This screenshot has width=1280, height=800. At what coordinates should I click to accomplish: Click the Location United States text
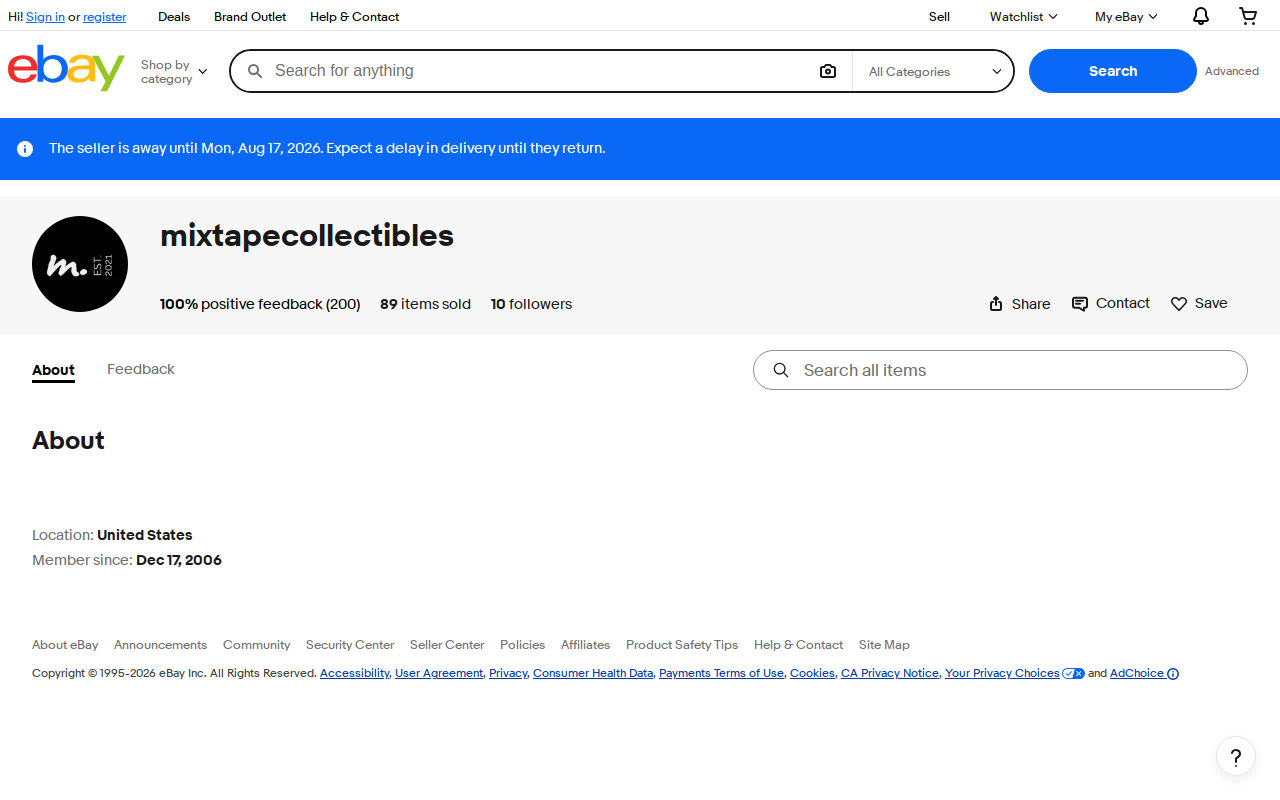point(112,535)
